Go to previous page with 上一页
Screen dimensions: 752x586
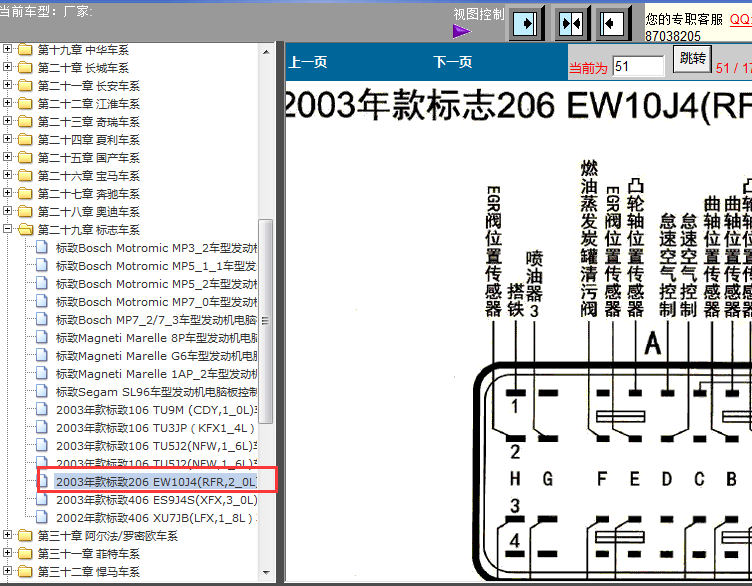click(308, 62)
